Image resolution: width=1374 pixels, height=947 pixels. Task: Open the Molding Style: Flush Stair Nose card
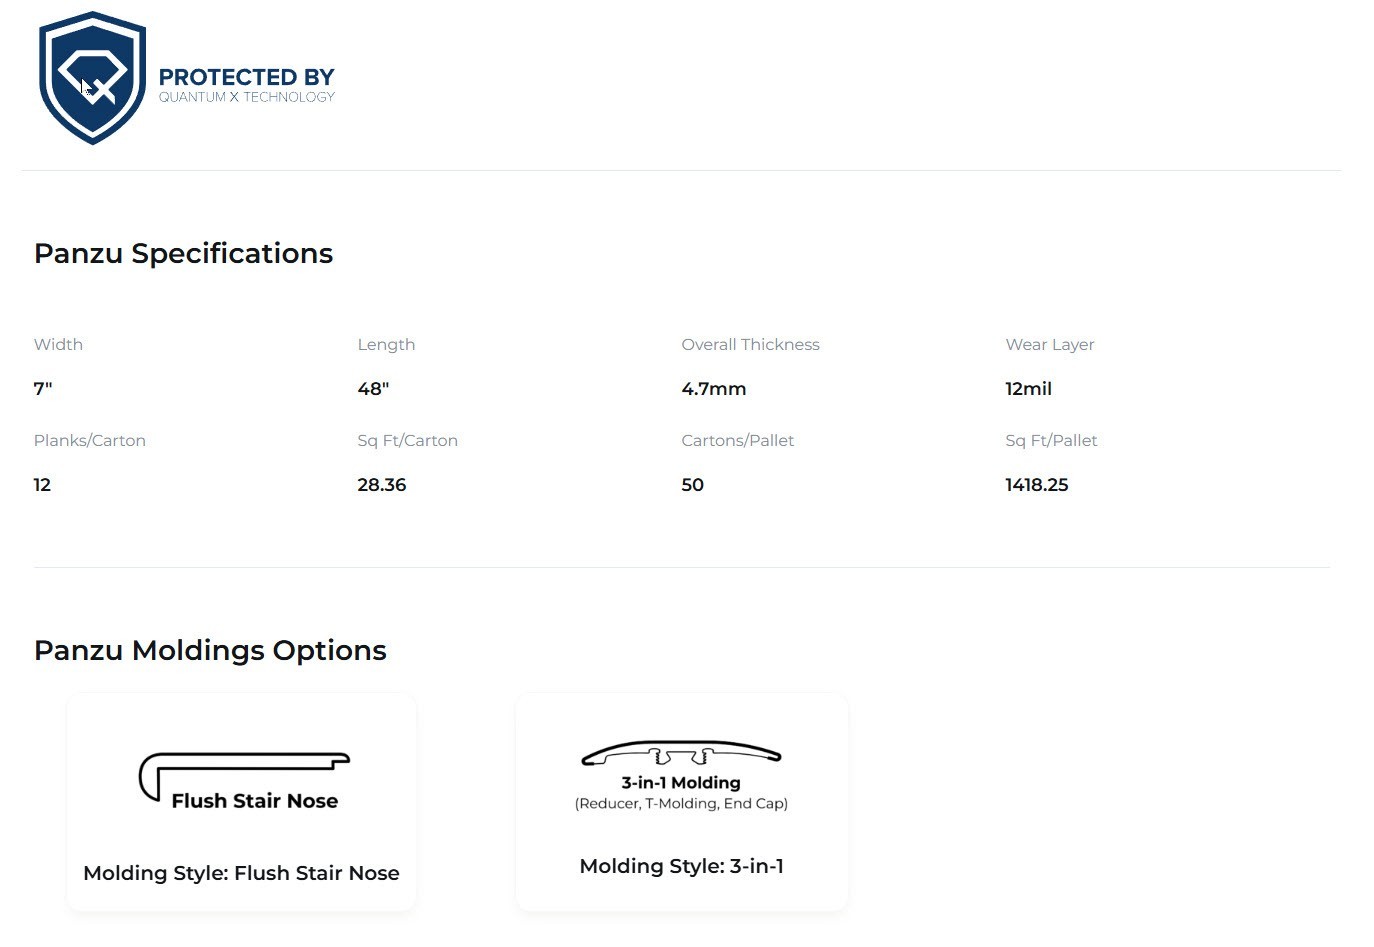241,802
